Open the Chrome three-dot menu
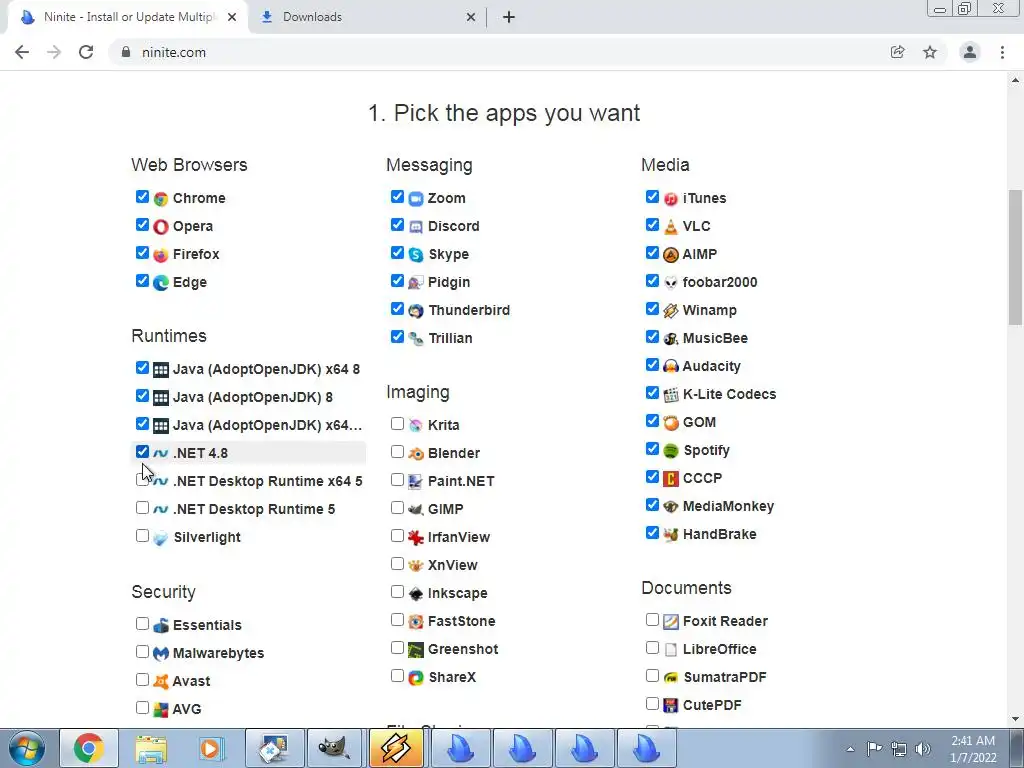The width and height of the screenshot is (1024, 768). pos(1002,52)
